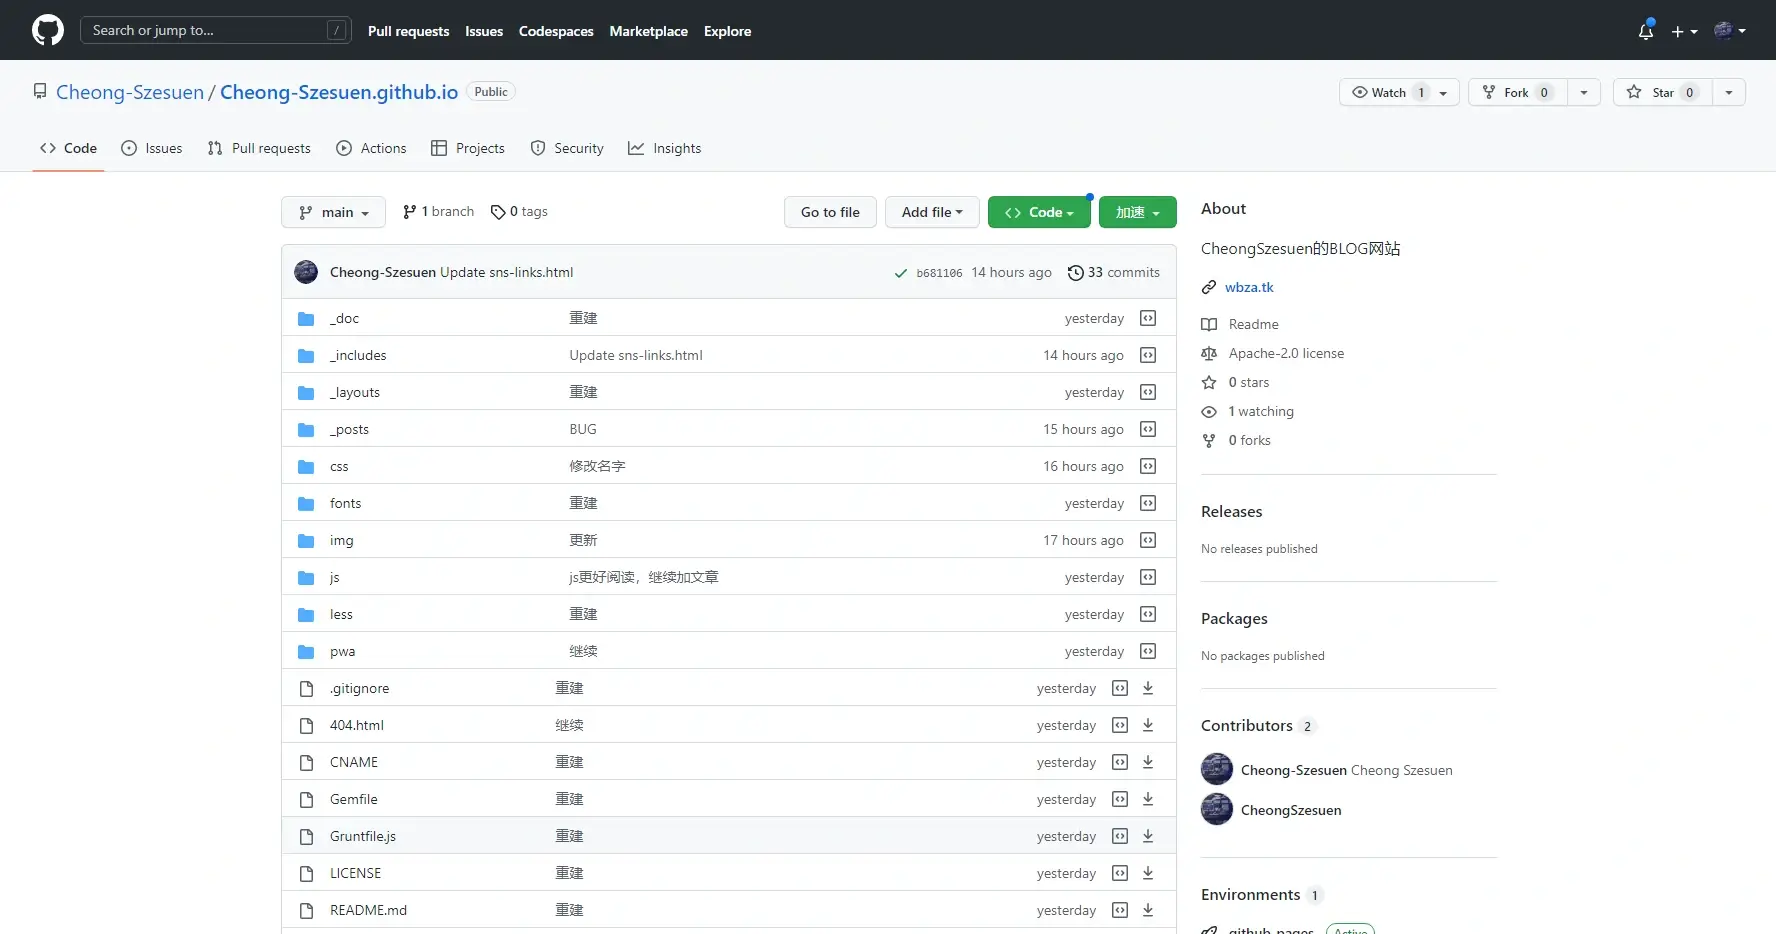Open the Add file dropdown

point(931,212)
